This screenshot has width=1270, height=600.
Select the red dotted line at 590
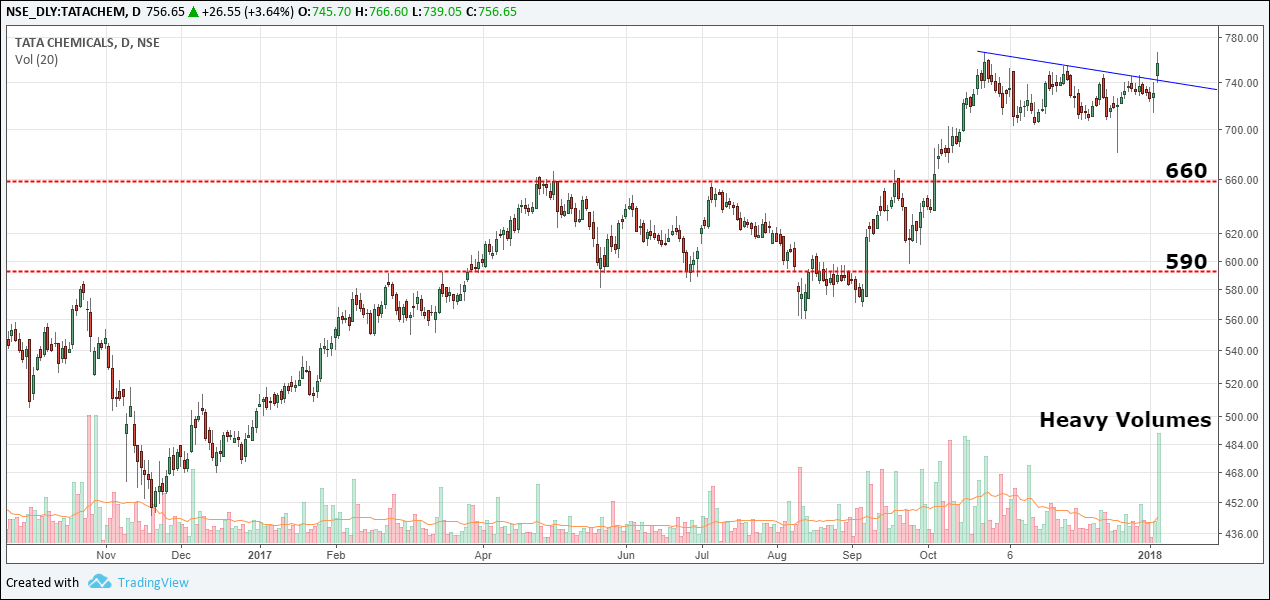pyautogui.click(x=610, y=271)
